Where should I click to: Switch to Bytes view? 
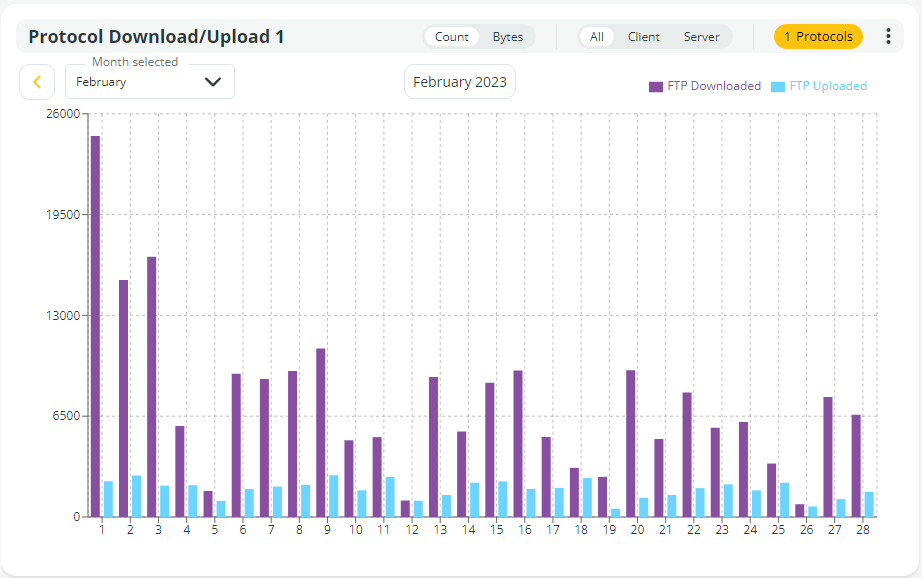[x=508, y=37]
